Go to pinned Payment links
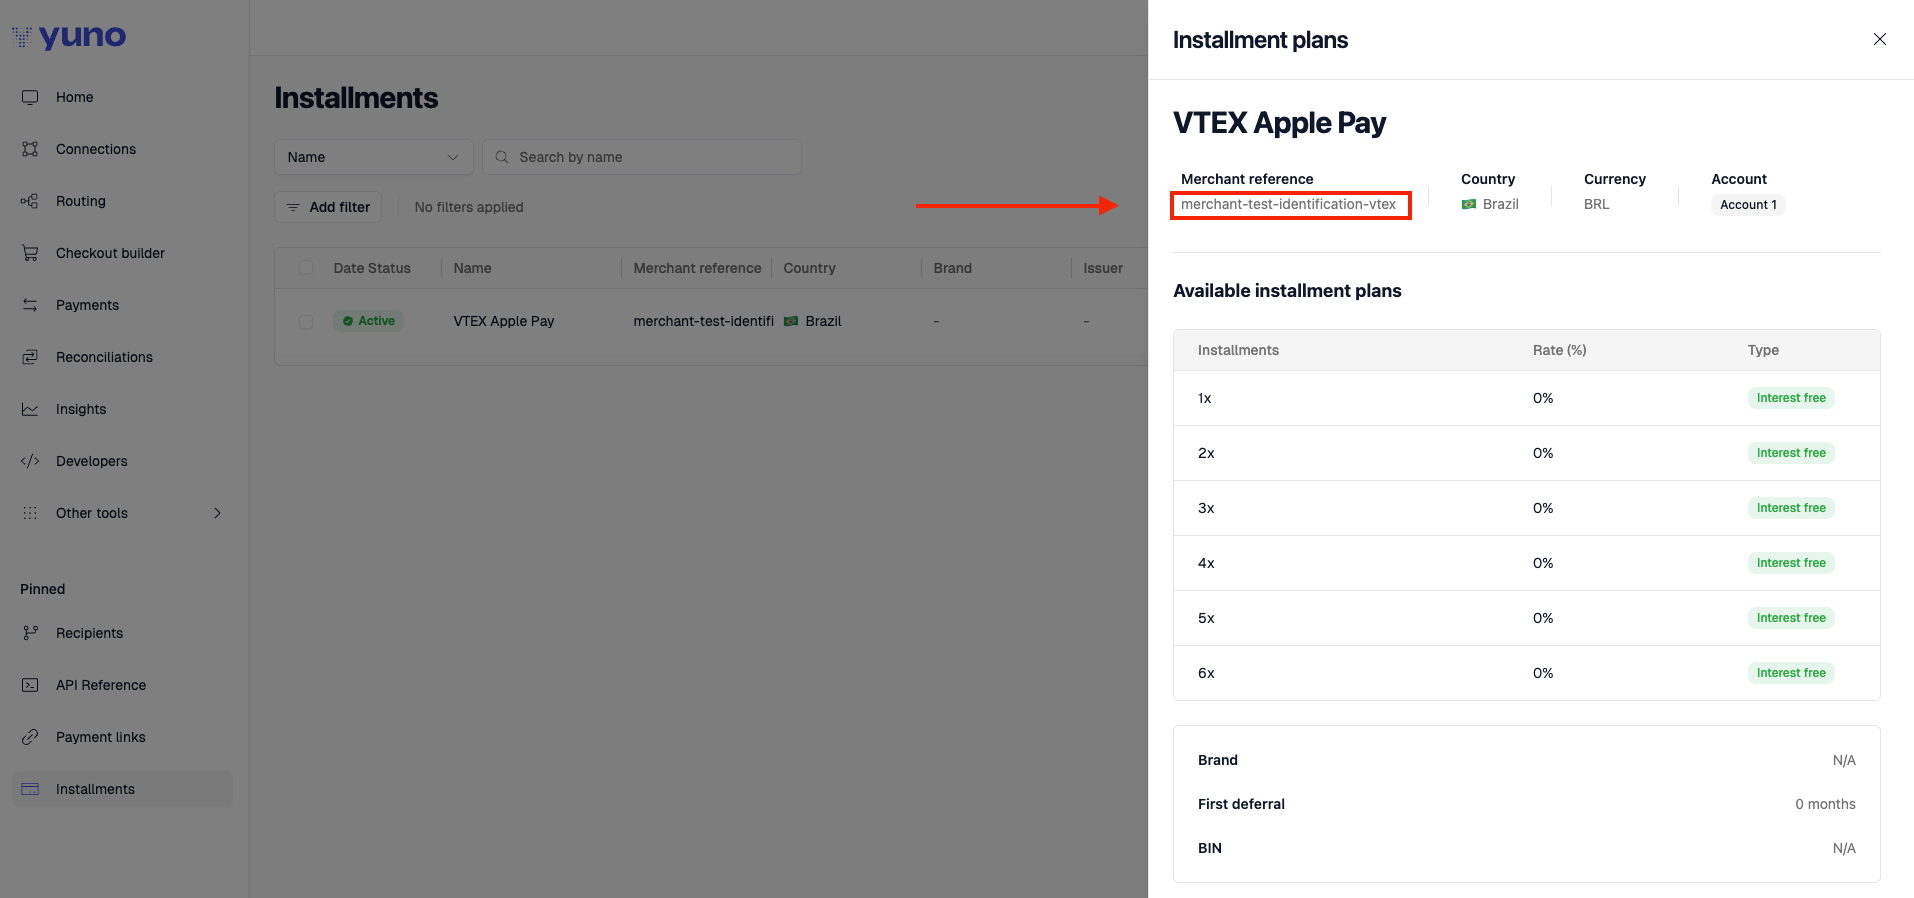This screenshot has height=898, width=1914. coord(101,737)
